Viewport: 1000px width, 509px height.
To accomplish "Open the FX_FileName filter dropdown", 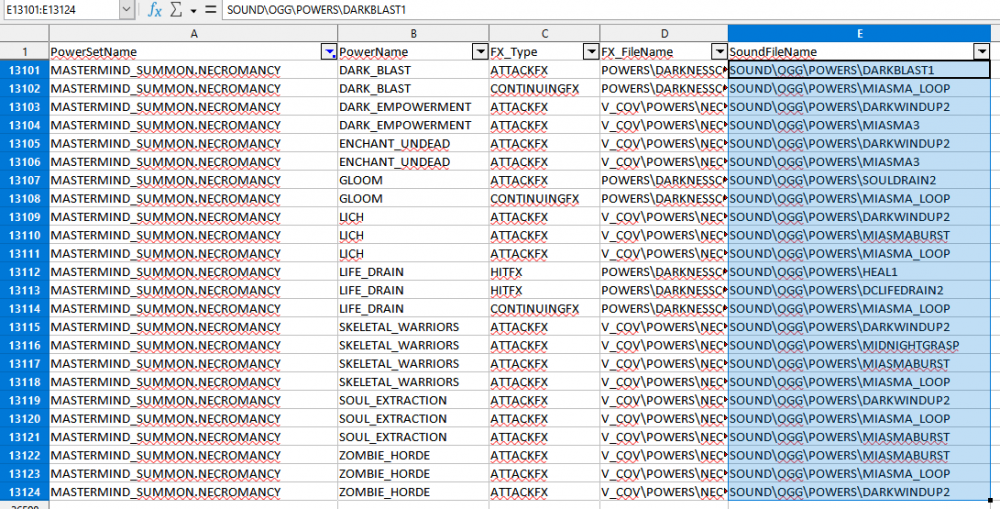I will coord(718,52).
